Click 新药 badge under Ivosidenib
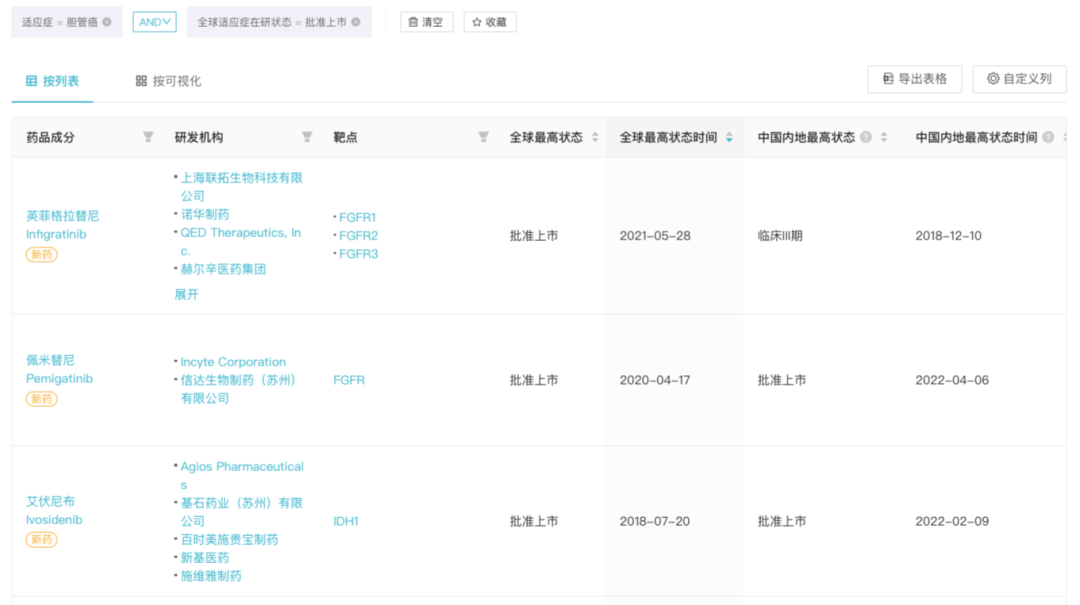The width and height of the screenshot is (1080, 605). pos(41,540)
